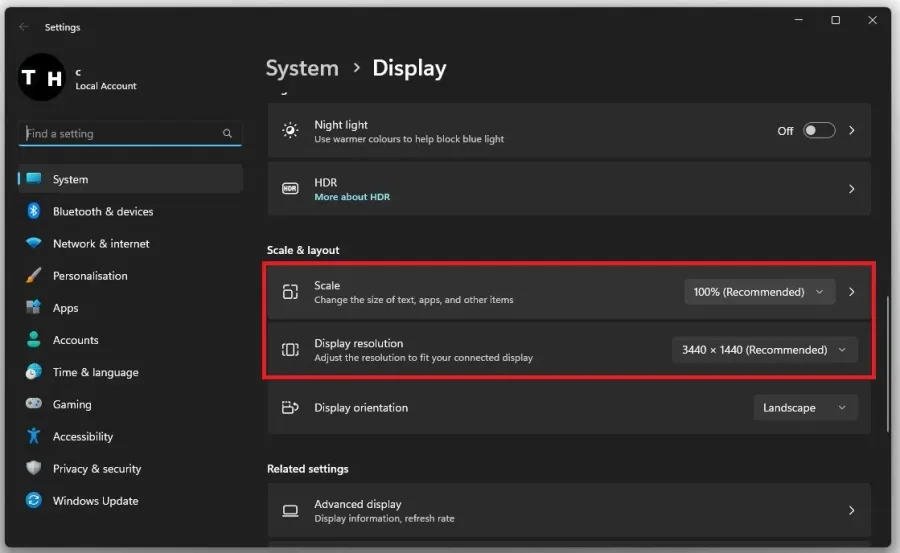Click the Find a setting field
The image size is (900, 553).
tap(130, 133)
